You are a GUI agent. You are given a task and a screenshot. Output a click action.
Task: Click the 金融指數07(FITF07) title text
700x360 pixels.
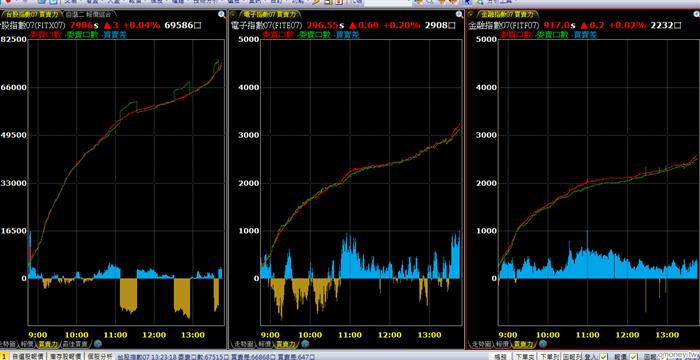coord(504,25)
